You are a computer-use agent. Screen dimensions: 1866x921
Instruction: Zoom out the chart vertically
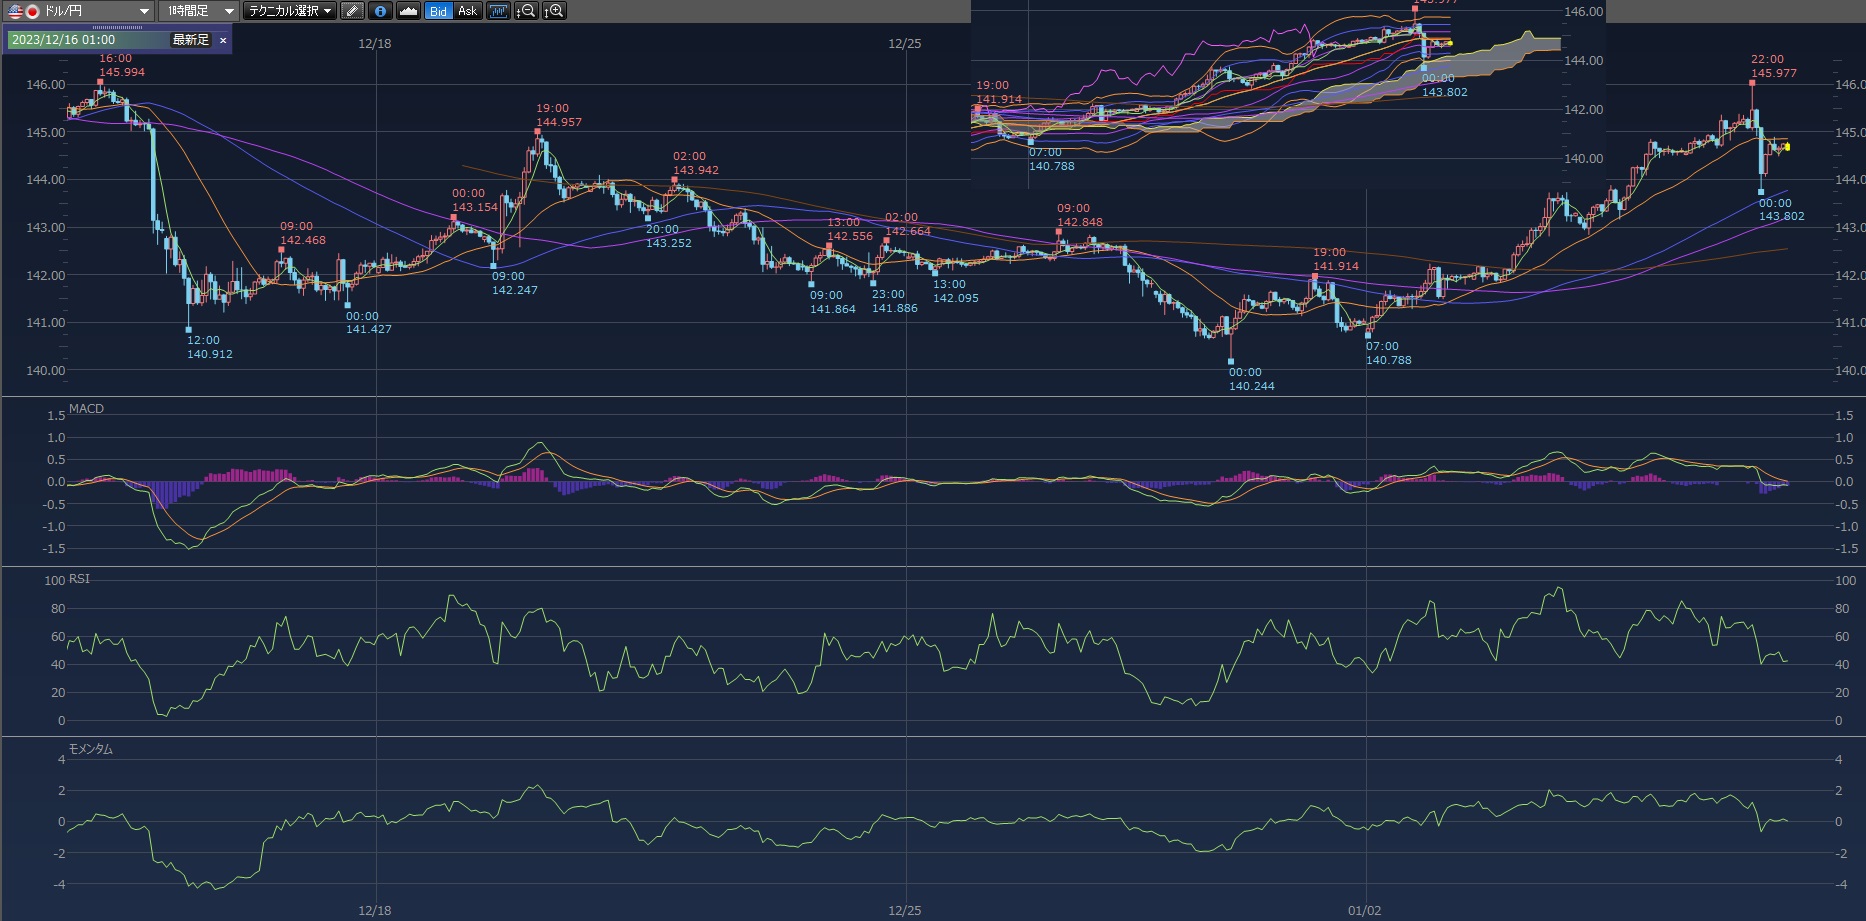[x=526, y=11]
